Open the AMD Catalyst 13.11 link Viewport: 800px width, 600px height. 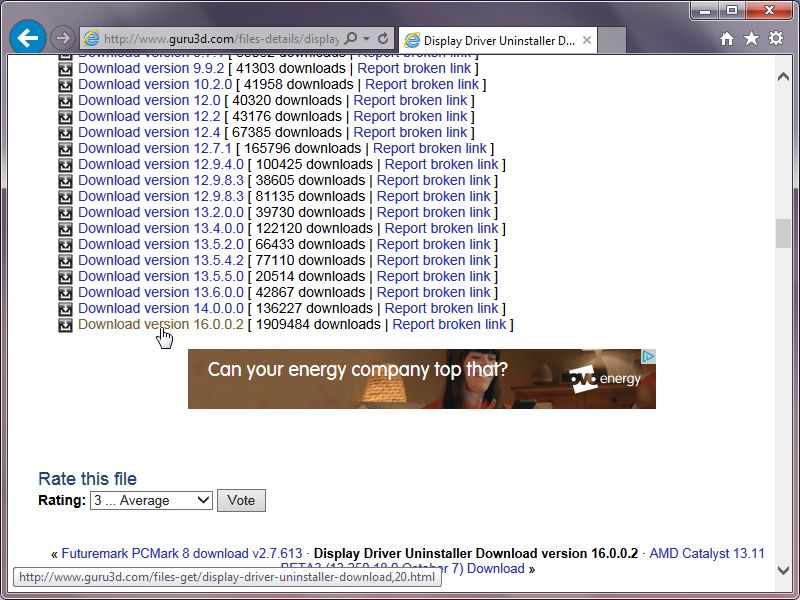coord(707,553)
